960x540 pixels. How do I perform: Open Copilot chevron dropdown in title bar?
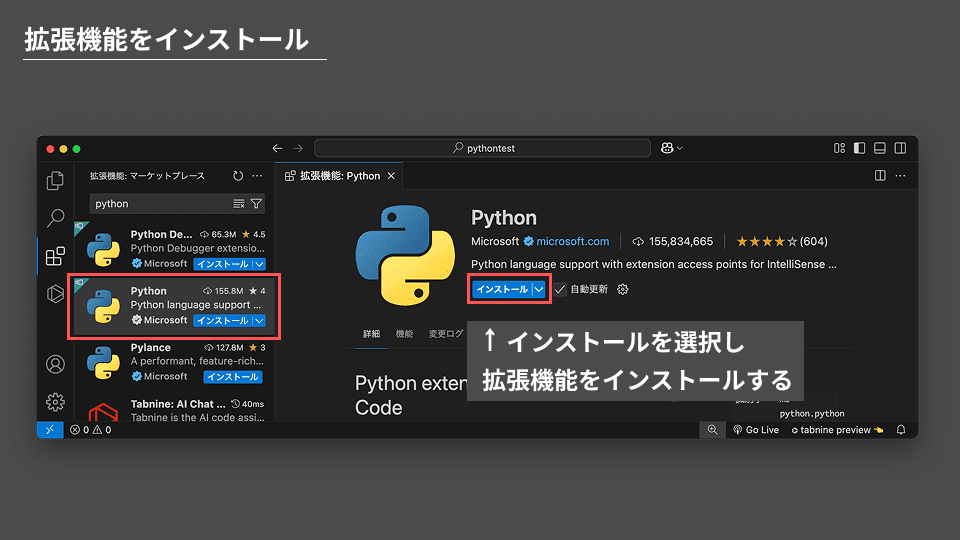pos(680,148)
